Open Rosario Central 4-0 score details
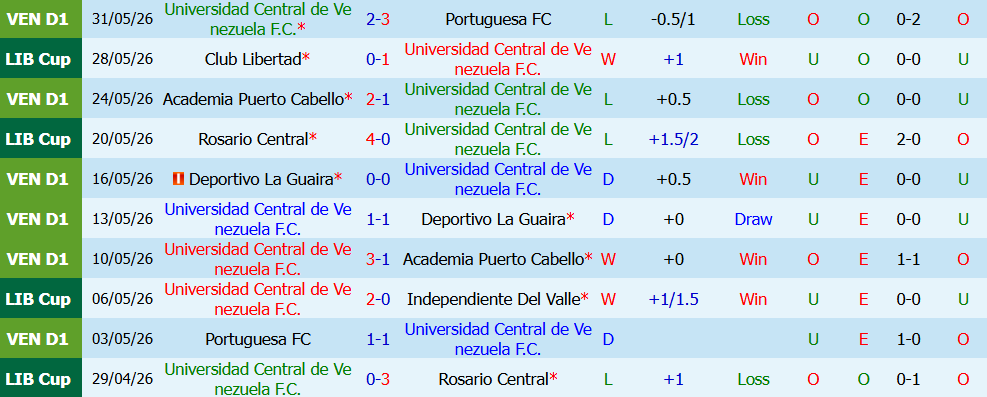This screenshot has height=397, width=987. (x=378, y=139)
